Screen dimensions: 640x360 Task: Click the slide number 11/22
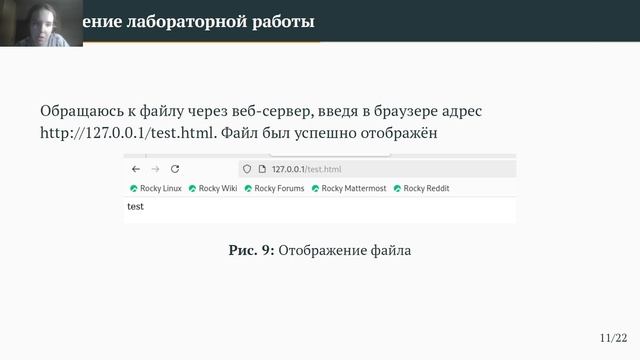(x=613, y=338)
